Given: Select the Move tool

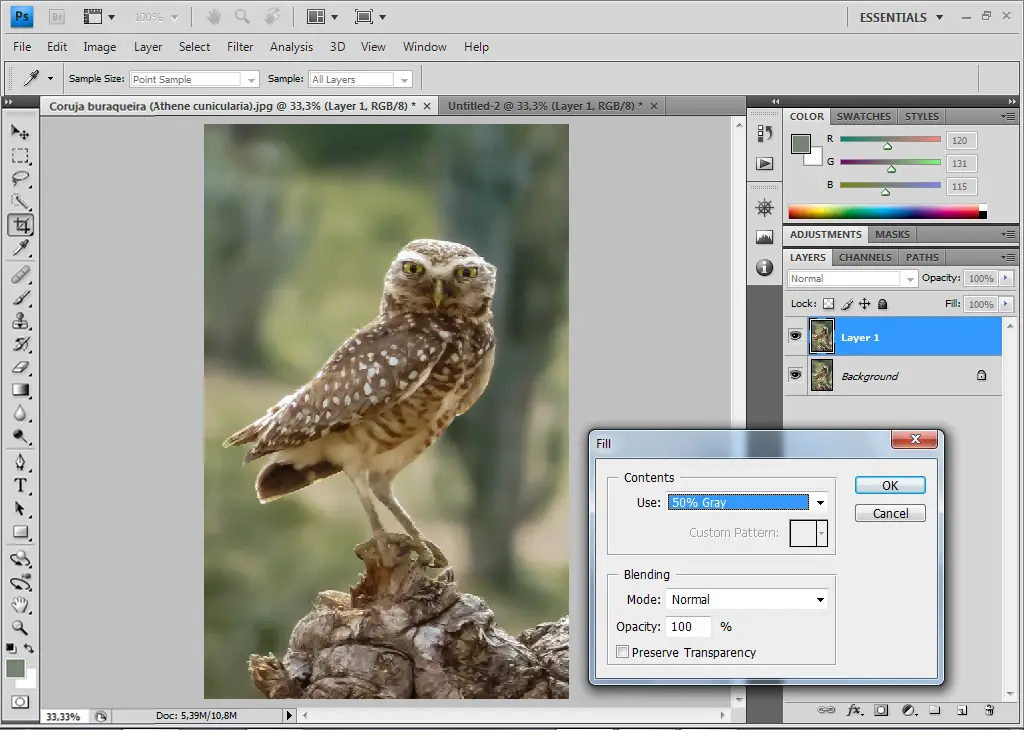Looking at the screenshot, I should point(20,132).
